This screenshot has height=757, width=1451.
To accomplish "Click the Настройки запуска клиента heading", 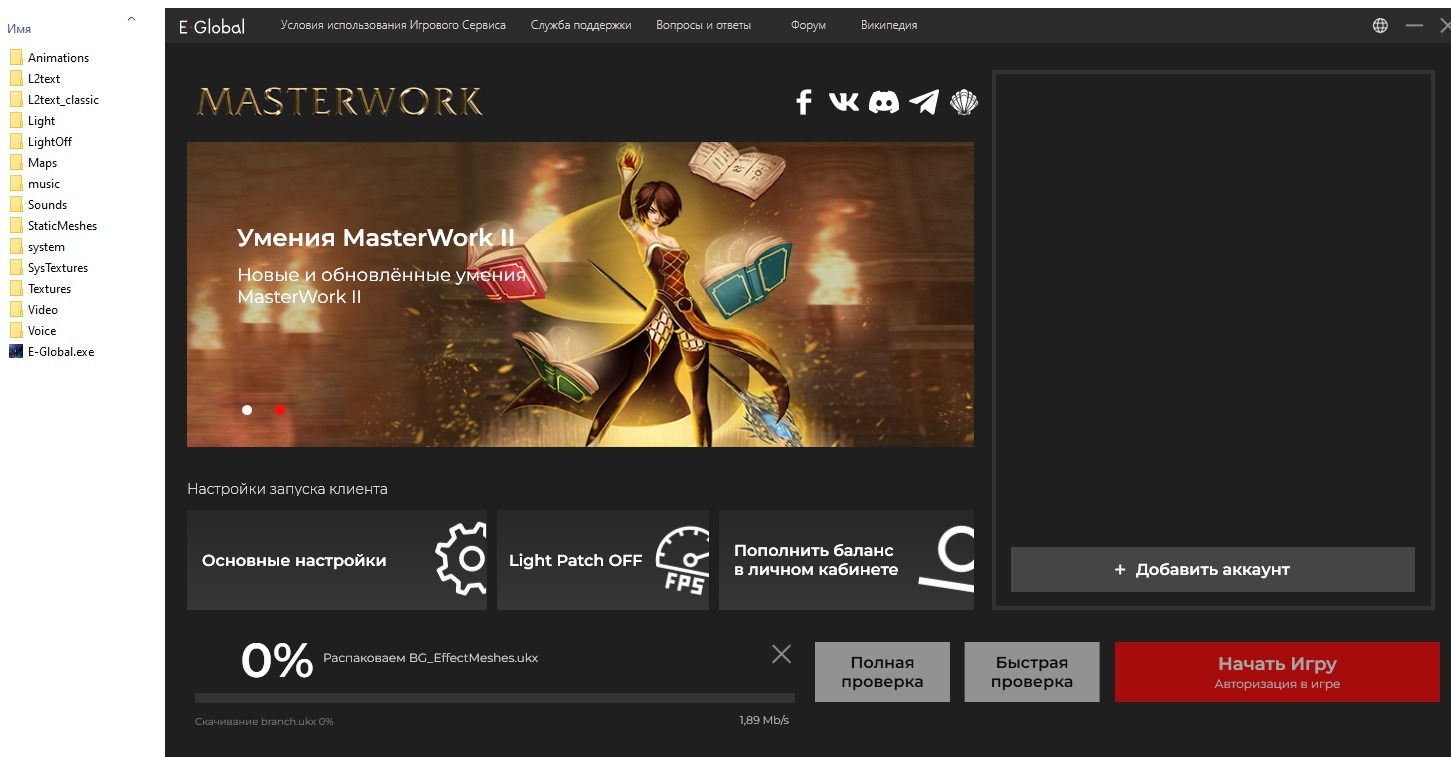I will [x=287, y=489].
